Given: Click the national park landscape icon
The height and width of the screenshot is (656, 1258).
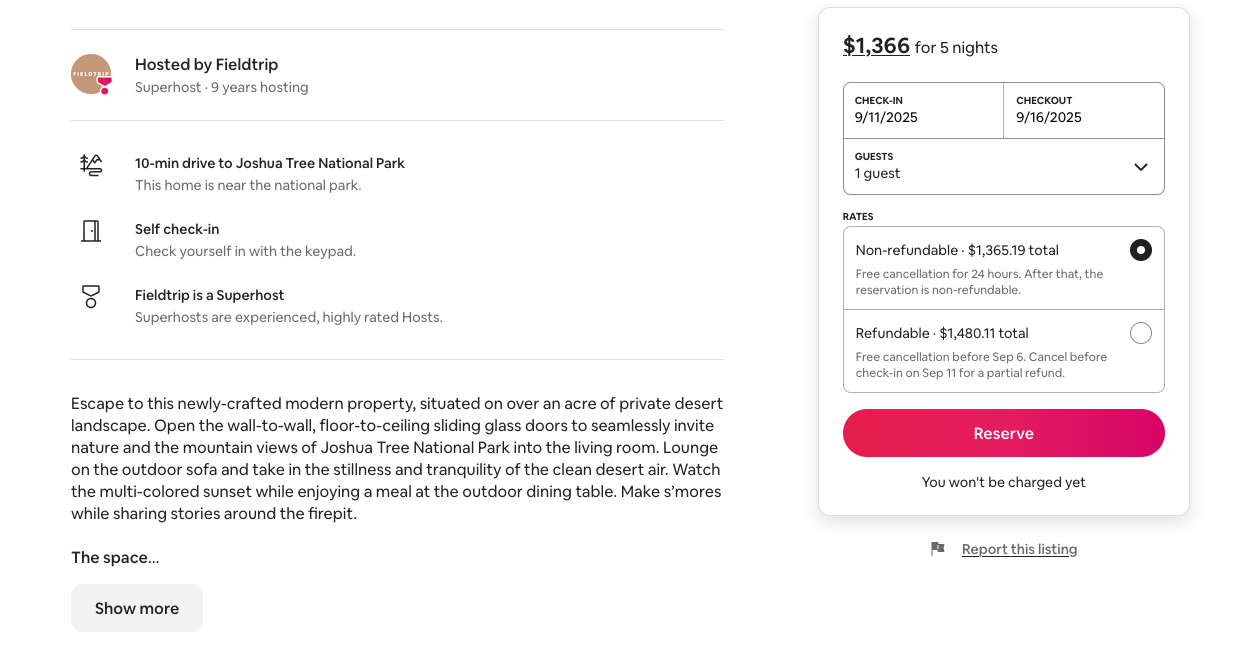Looking at the screenshot, I should [x=91, y=165].
